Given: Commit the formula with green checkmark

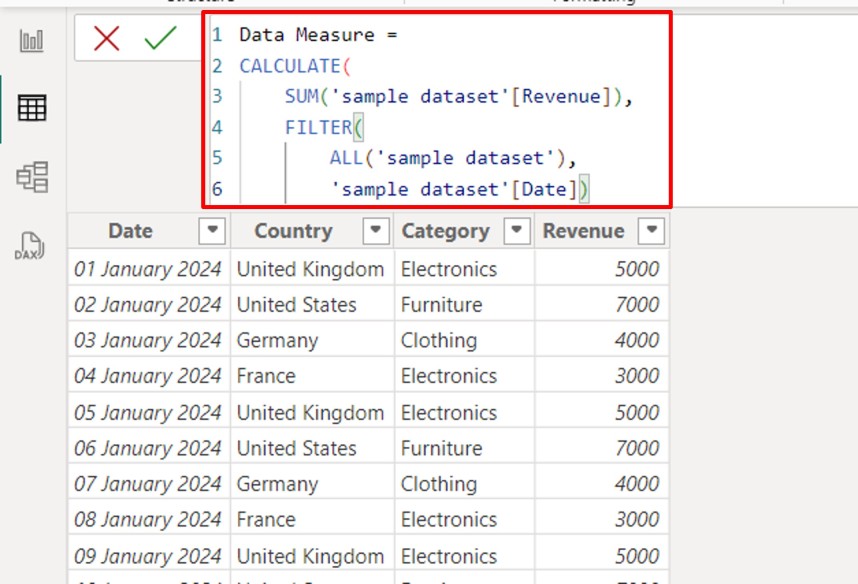Looking at the screenshot, I should (160, 39).
